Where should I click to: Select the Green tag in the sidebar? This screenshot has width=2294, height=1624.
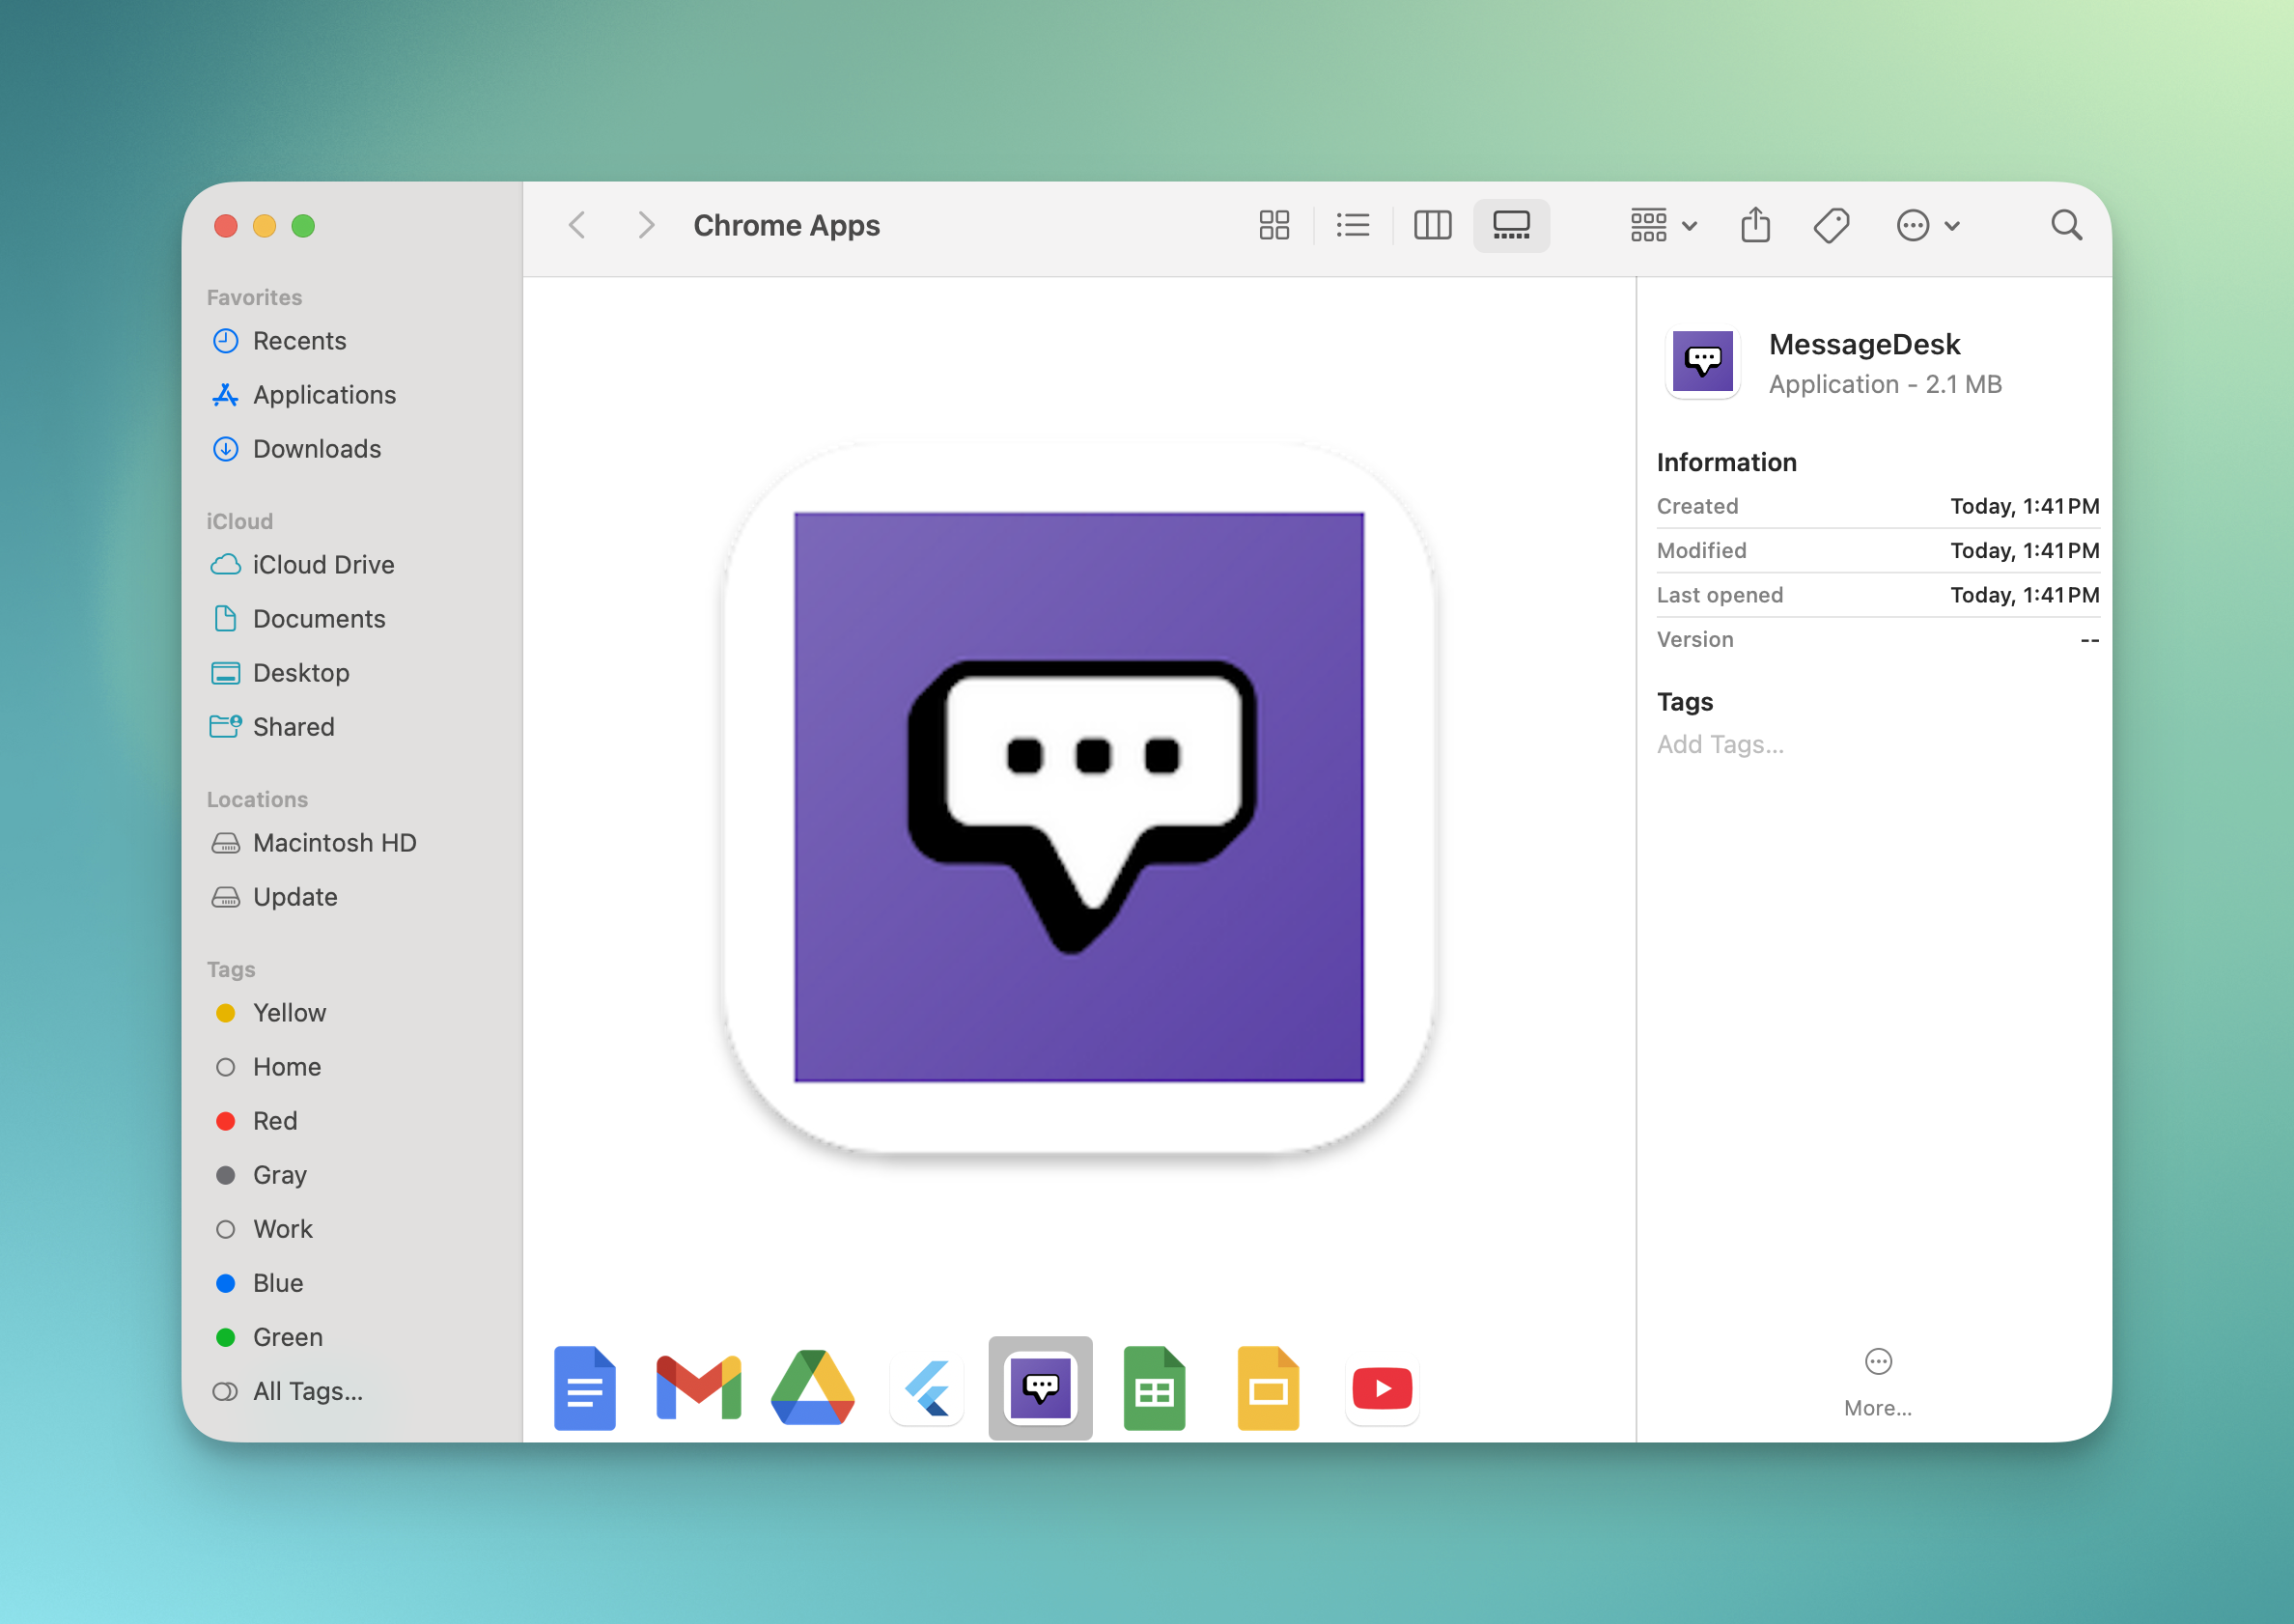pyautogui.click(x=287, y=1336)
